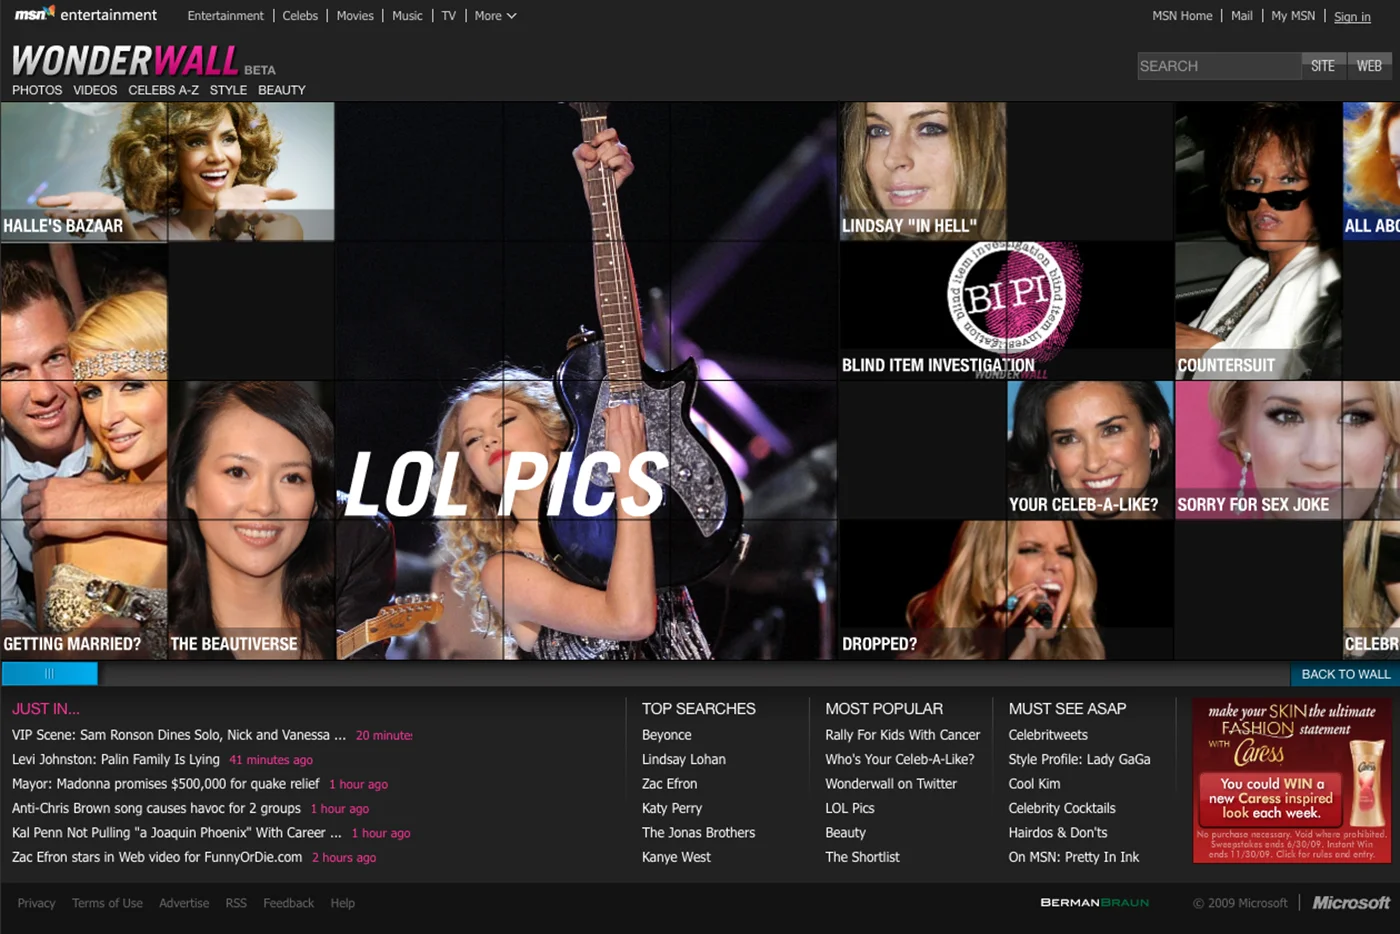Open the Mail link at top right

pos(1242,16)
